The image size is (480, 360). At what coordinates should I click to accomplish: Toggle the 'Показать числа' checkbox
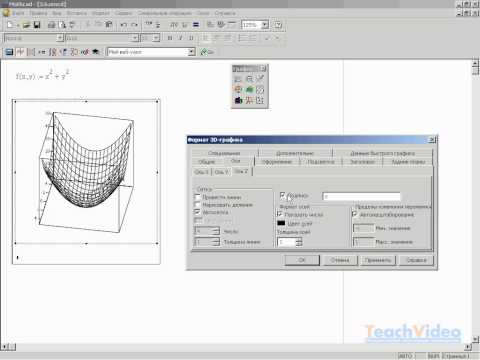tap(280, 214)
